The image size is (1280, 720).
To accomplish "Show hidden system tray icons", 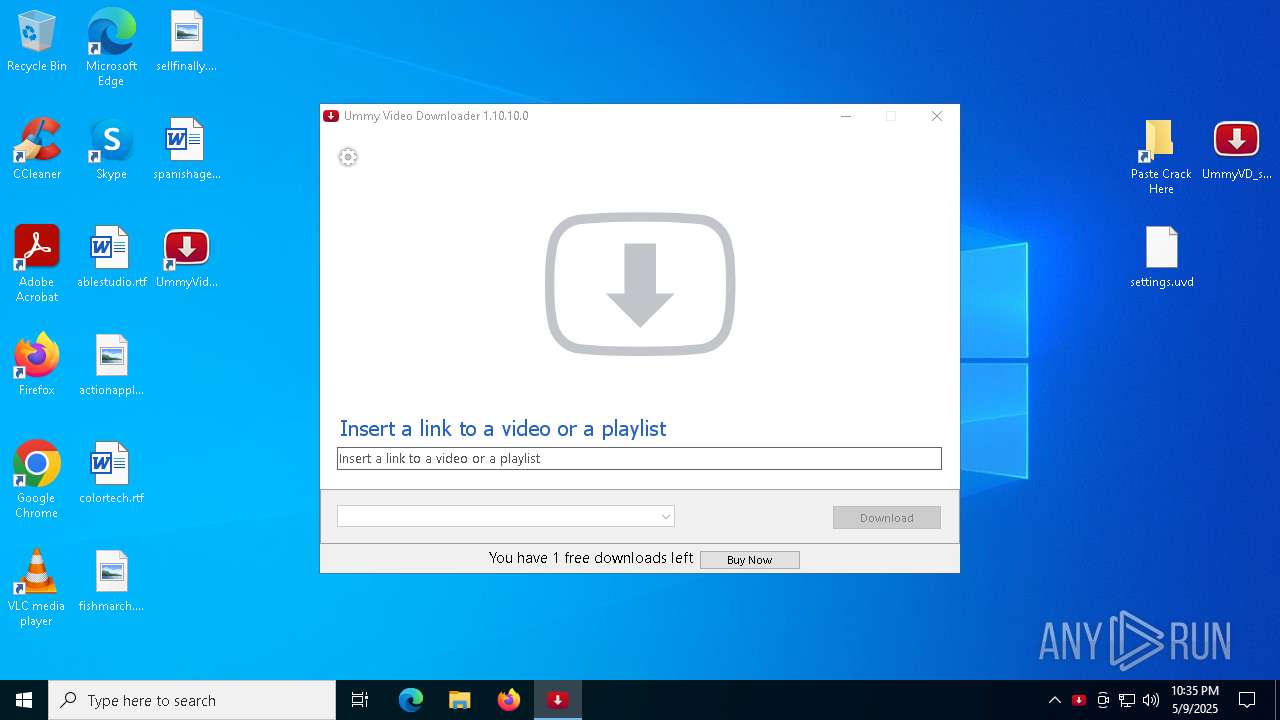I will tap(1055, 700).
